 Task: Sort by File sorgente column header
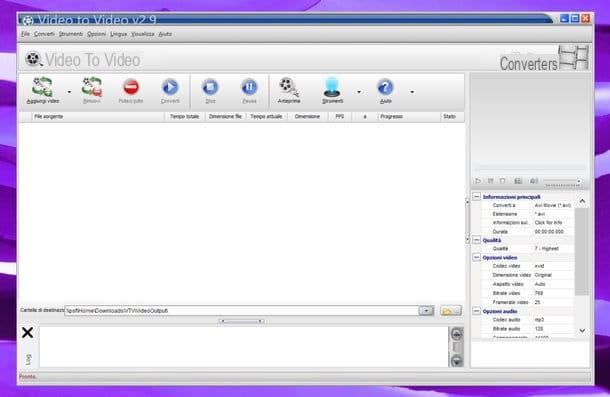pos(98,116)
